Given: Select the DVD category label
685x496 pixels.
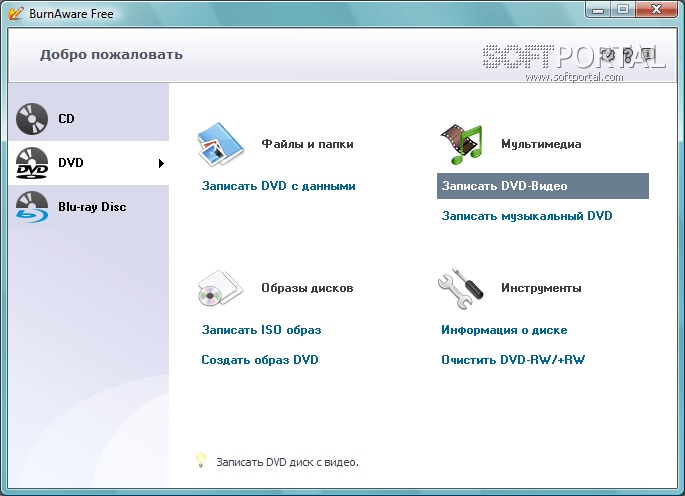Looking at the screenshot, I should coord(71,163).
